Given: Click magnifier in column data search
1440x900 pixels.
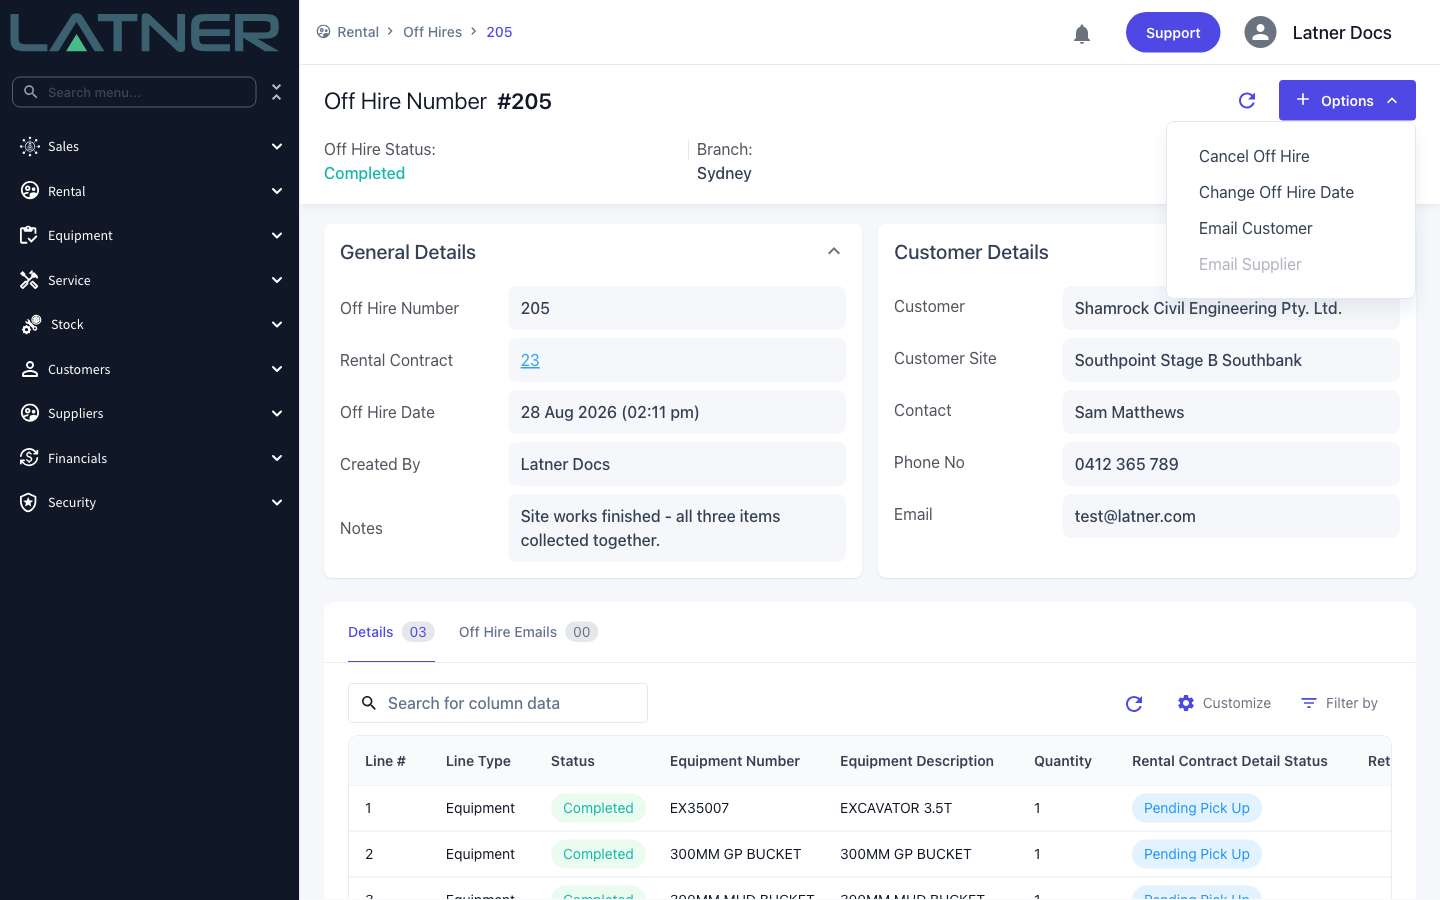Looking at the screenshot, I should coord(369,703).
